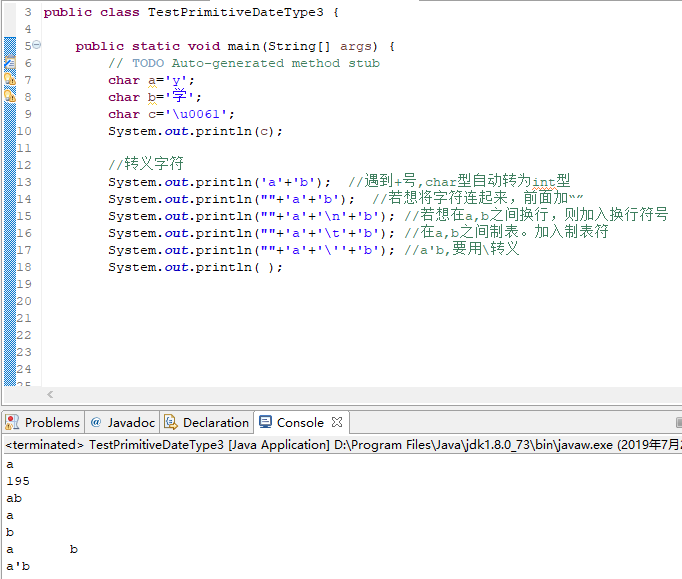Switch to the Problems tab

pos(43,422)
